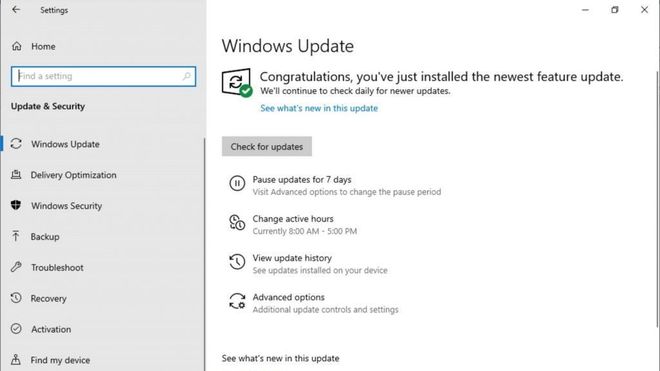
Task: Click the Activation checkmark circle icon
Action: [x=16, y=328]
